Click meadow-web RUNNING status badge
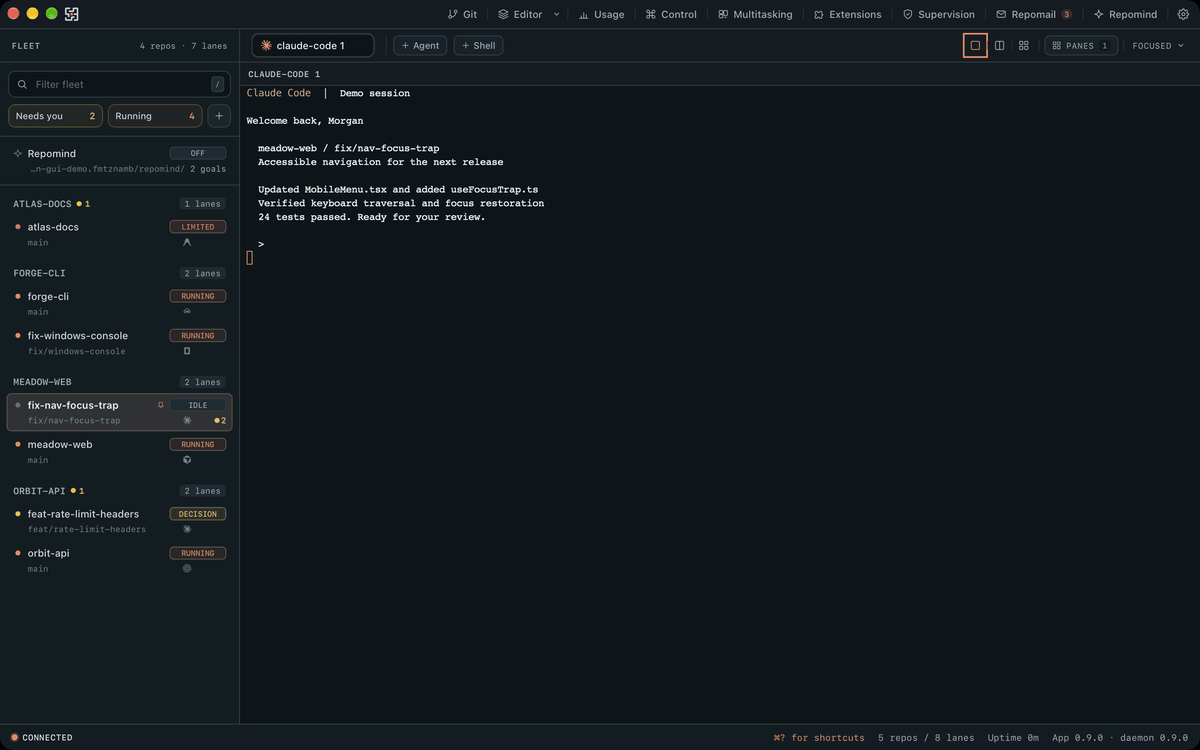 click(x=198, y=445)
